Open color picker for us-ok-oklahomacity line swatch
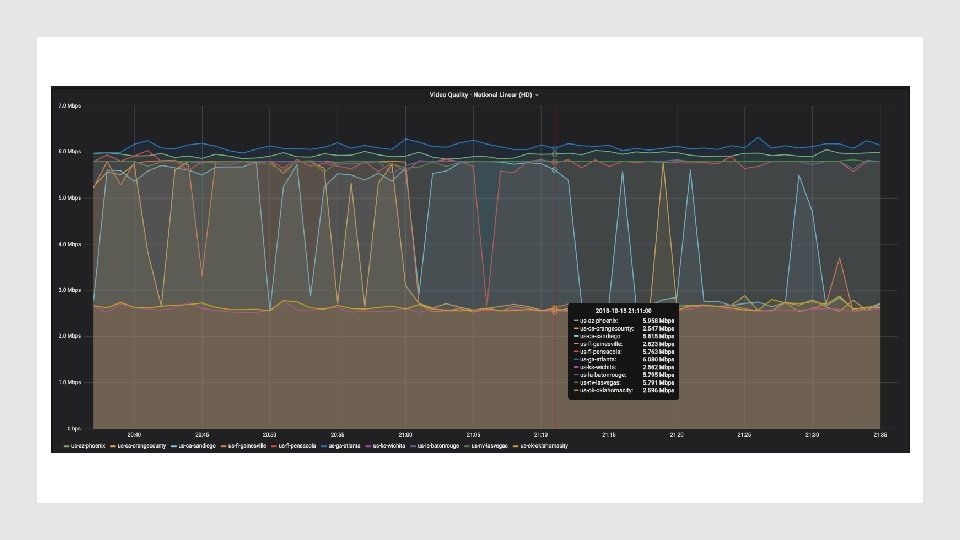The image size is (960, 540). click(516, 446)
